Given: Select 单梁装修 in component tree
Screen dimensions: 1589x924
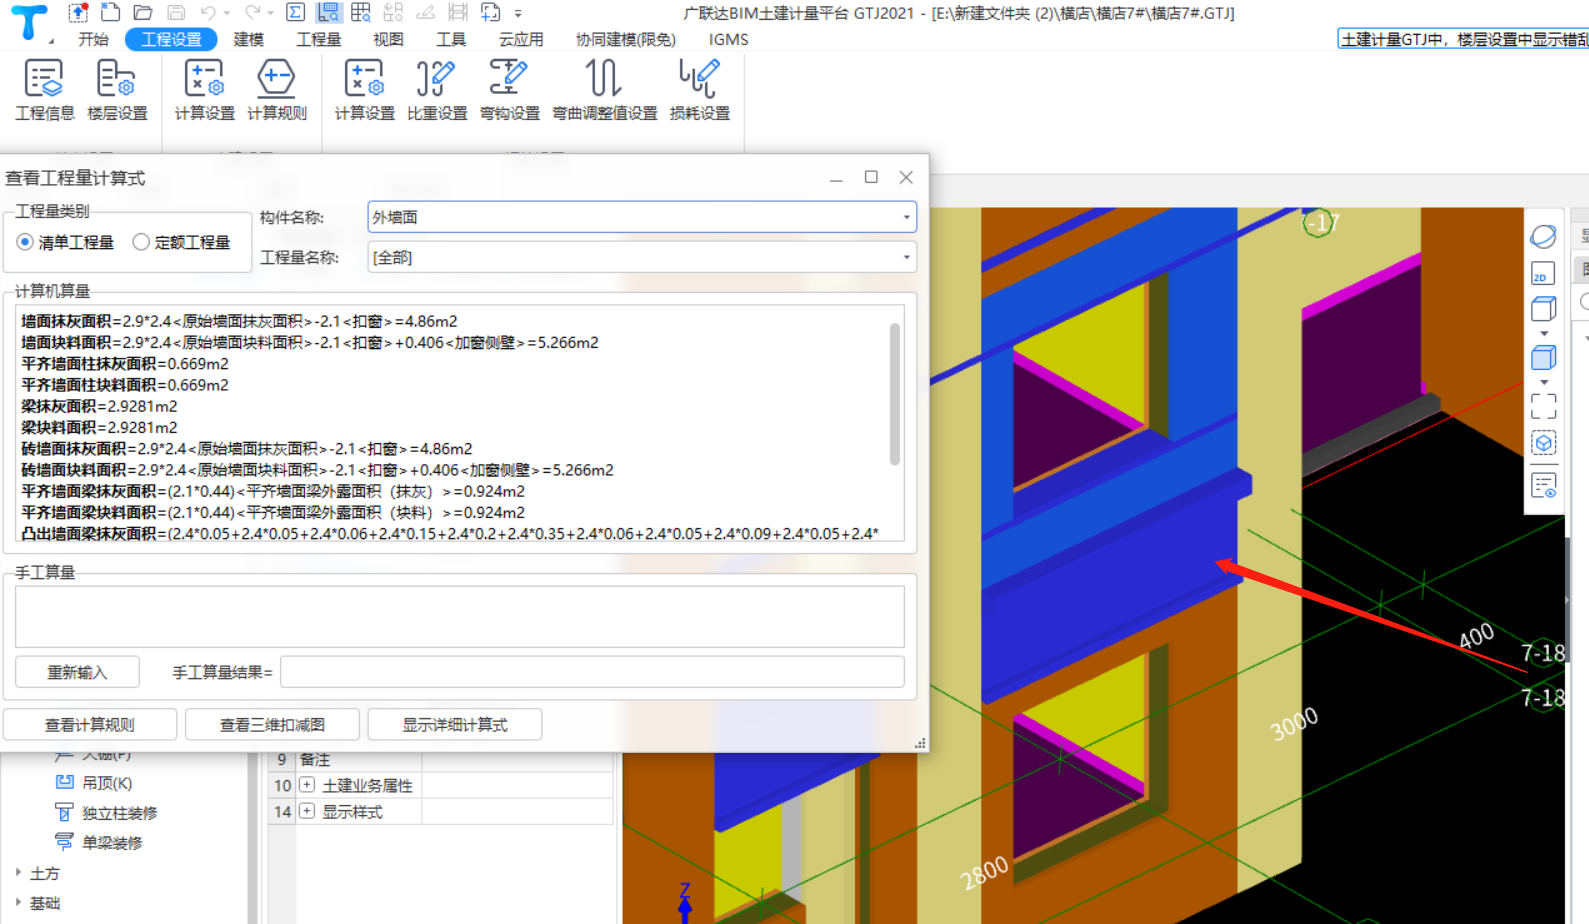Looking at the screenshot, I should pyautogui.click(x=112, y=842).
